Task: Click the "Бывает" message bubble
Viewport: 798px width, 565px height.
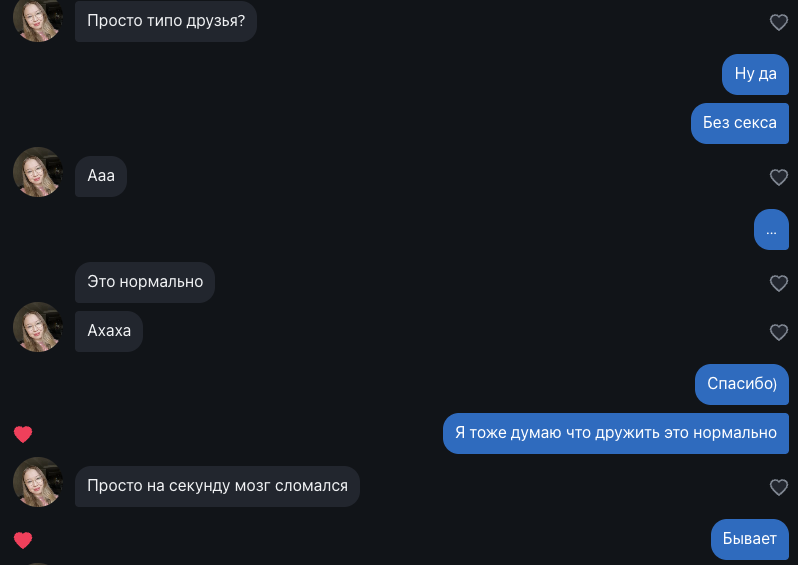Action: pos(749,539)
